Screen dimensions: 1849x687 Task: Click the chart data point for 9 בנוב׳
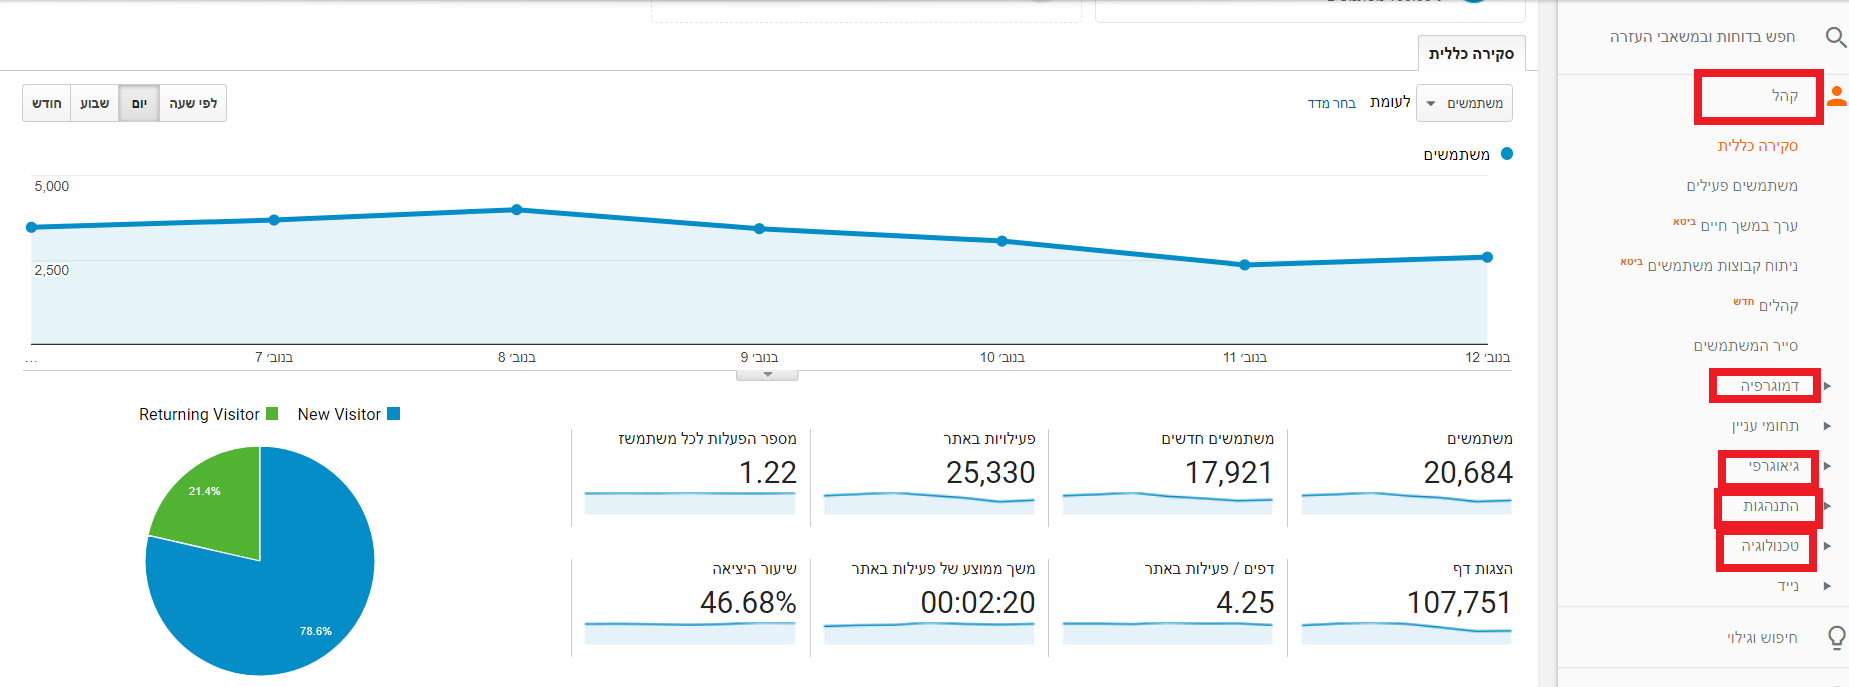click(x=760, y=229)
